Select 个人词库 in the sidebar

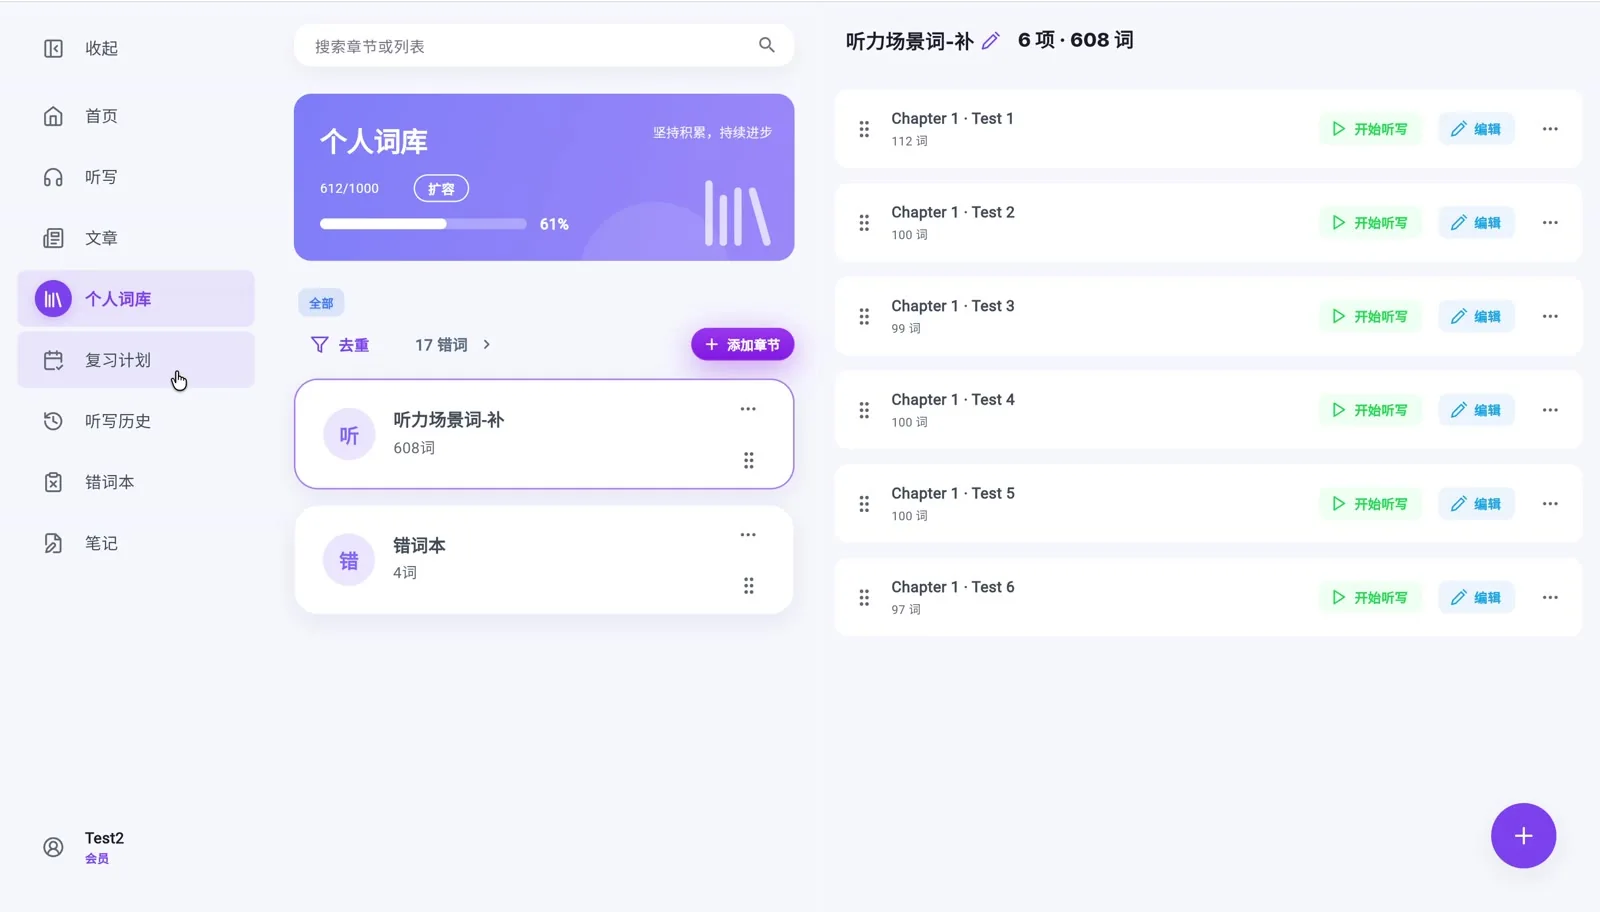click(x=136, y=299)
